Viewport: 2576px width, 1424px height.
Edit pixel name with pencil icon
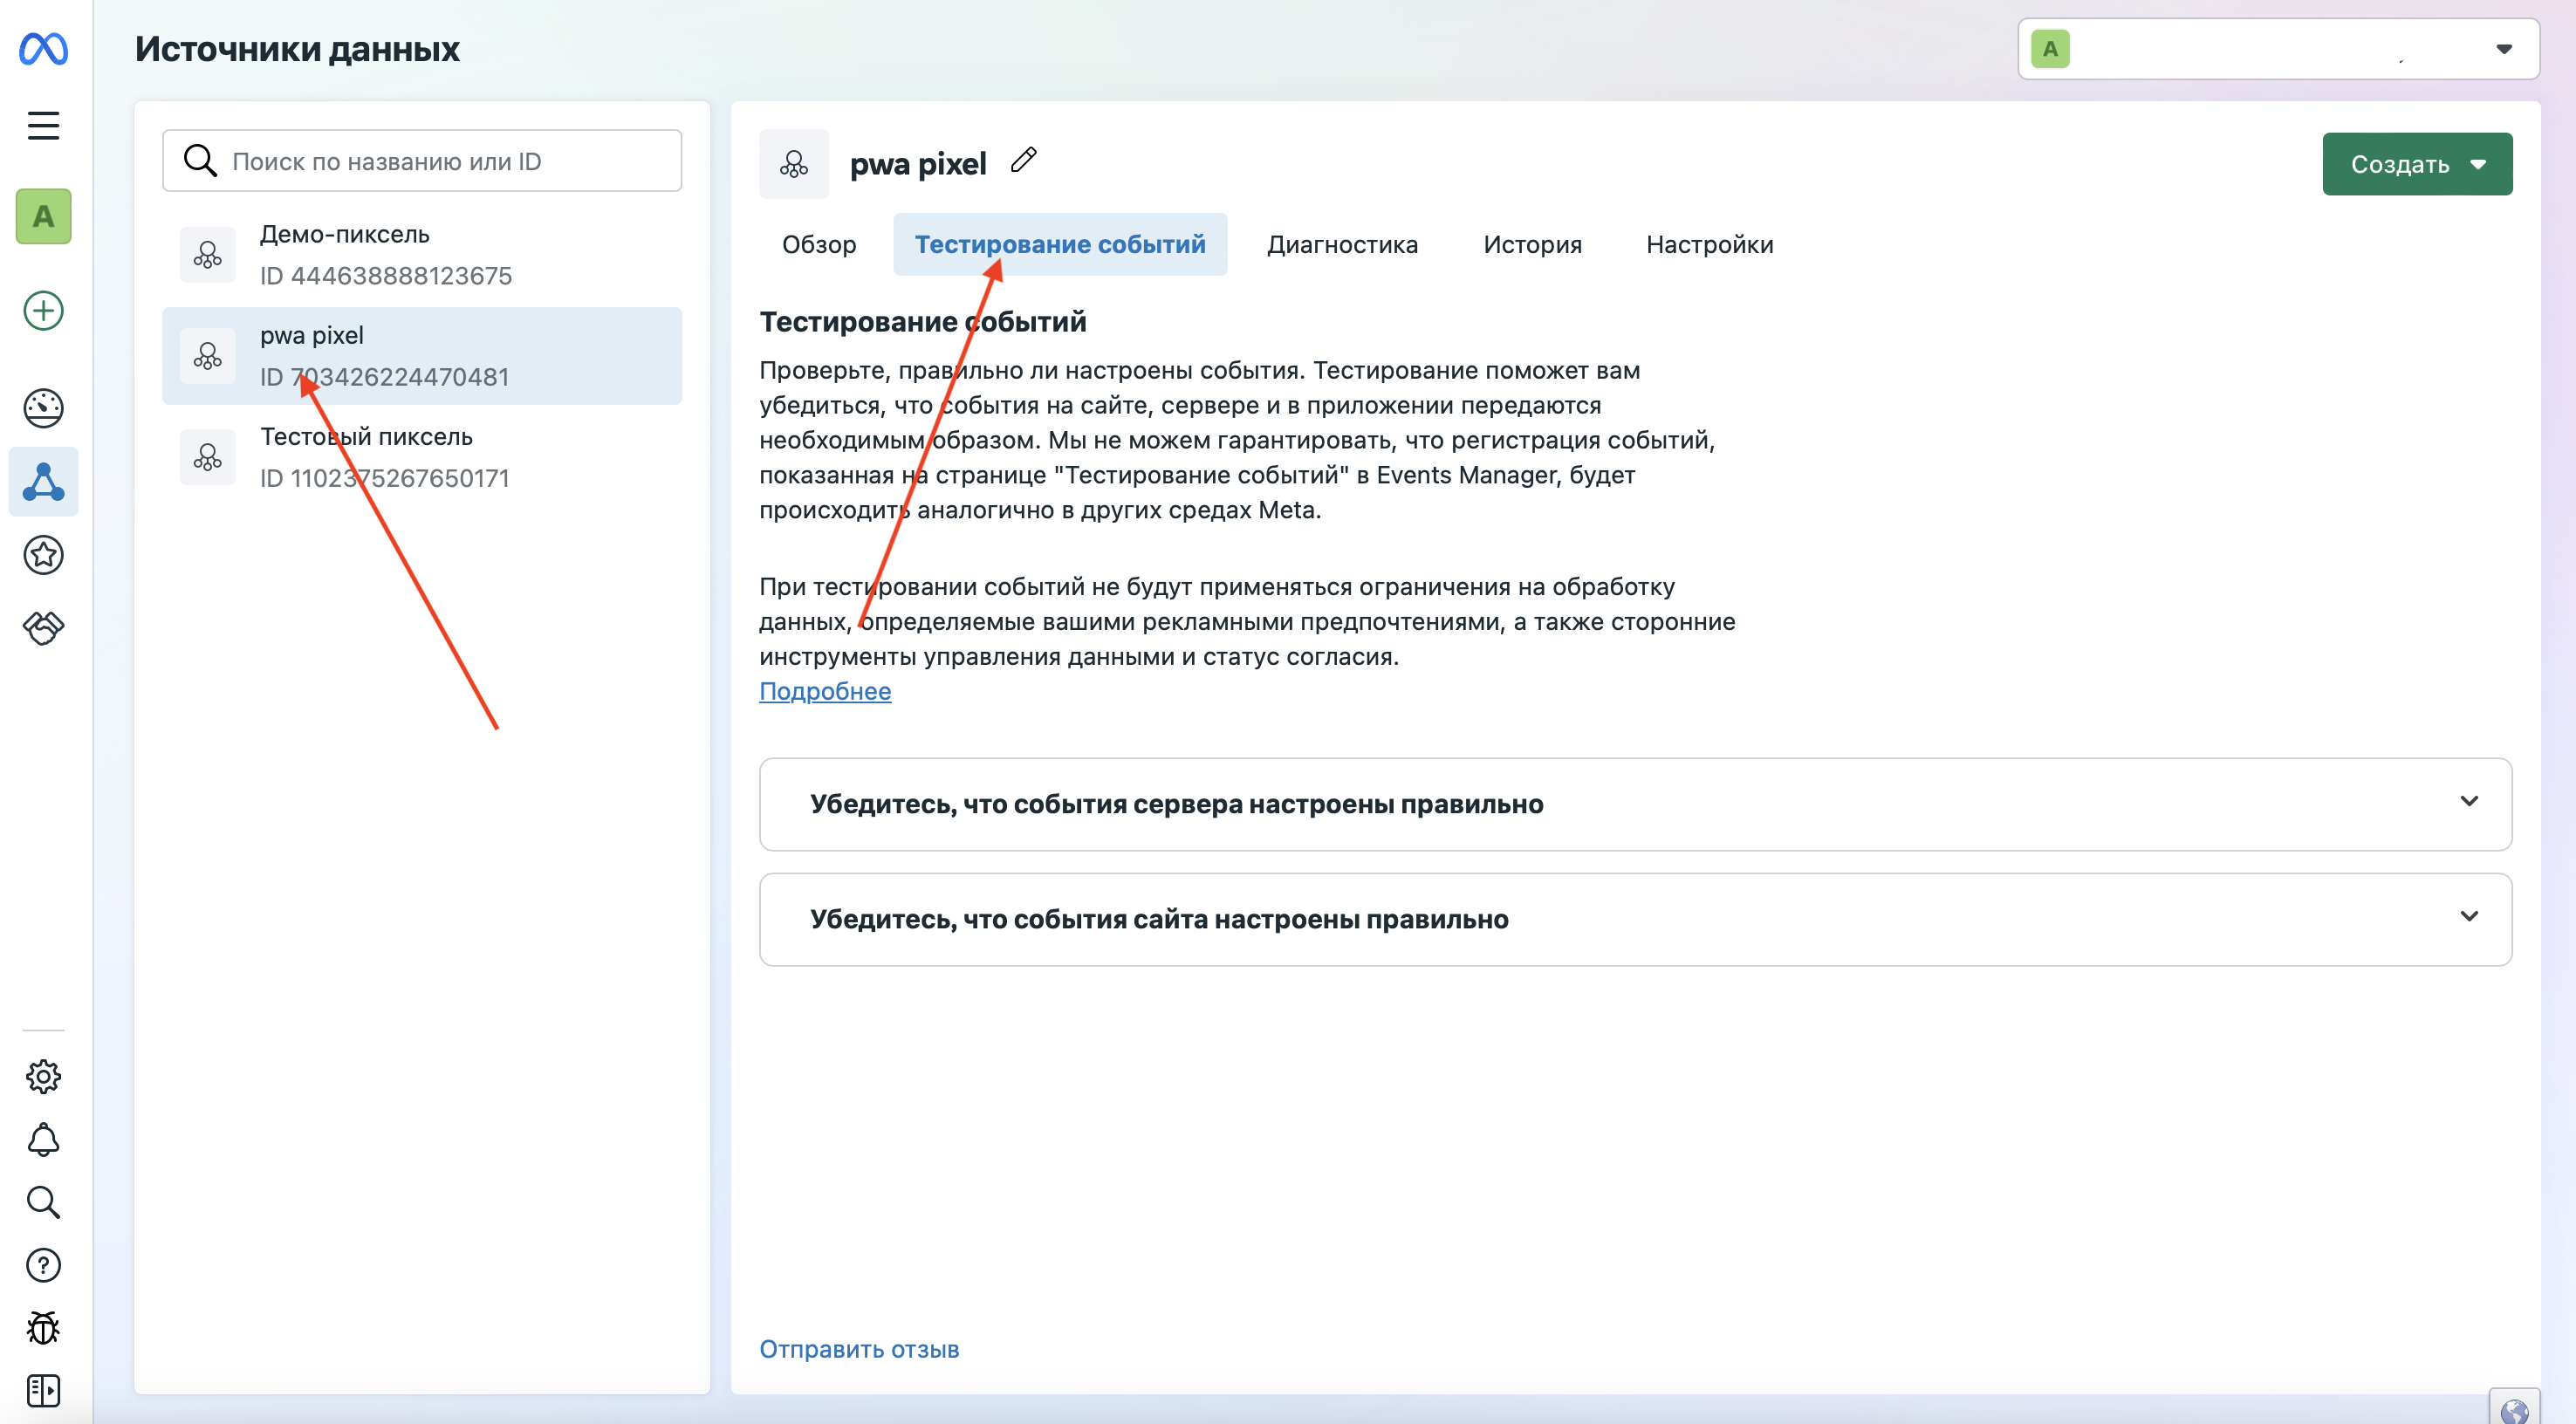[x=1023, y=160]
